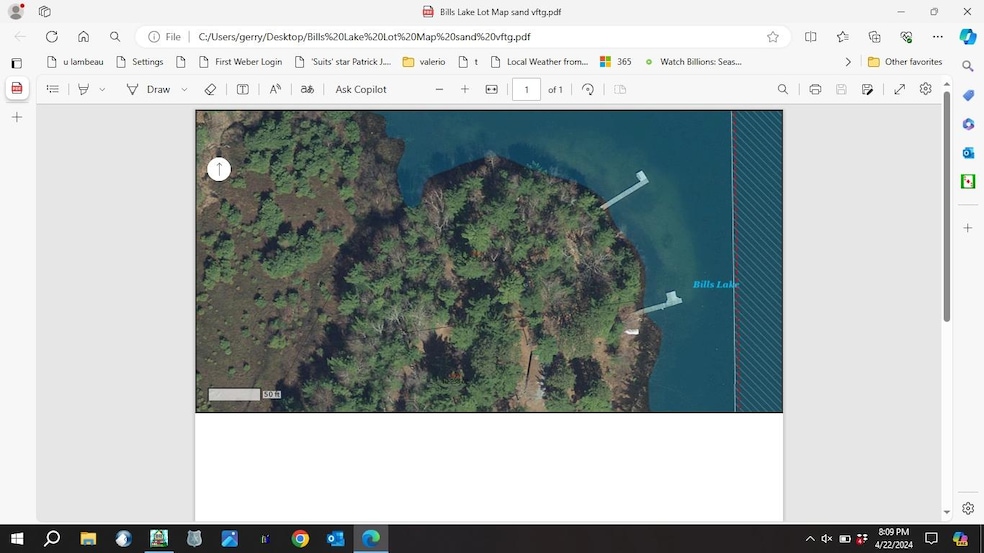Click the Ask Copilot button
Screen dimensions: 984x553
pyautogui.click(x=361, y=89)
